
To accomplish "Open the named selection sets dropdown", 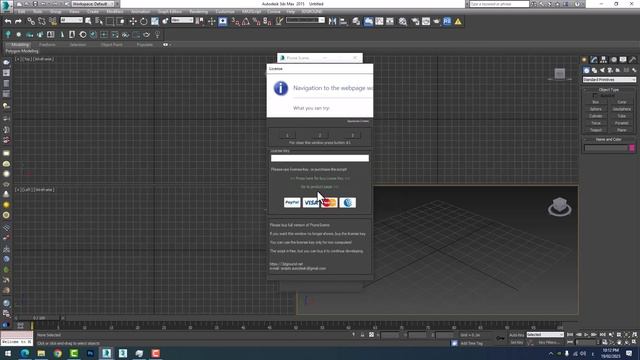I will [305, 20].
